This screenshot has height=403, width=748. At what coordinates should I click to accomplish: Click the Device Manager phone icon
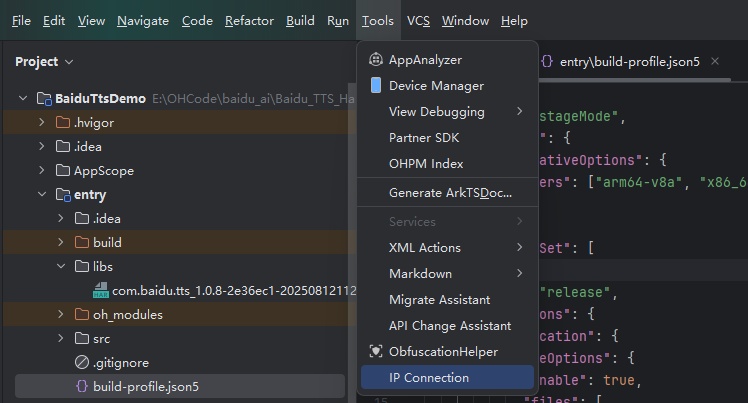click(376, 85)
